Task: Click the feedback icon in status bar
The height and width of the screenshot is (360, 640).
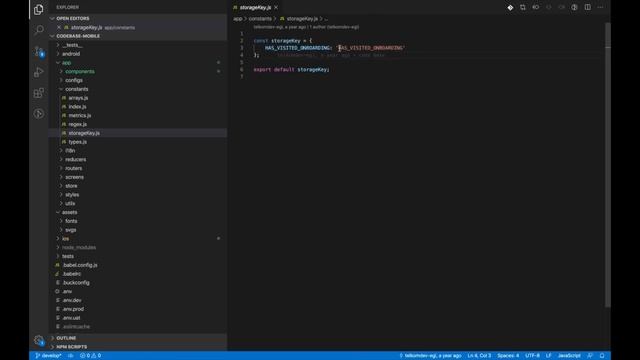Action: point(590,356)
